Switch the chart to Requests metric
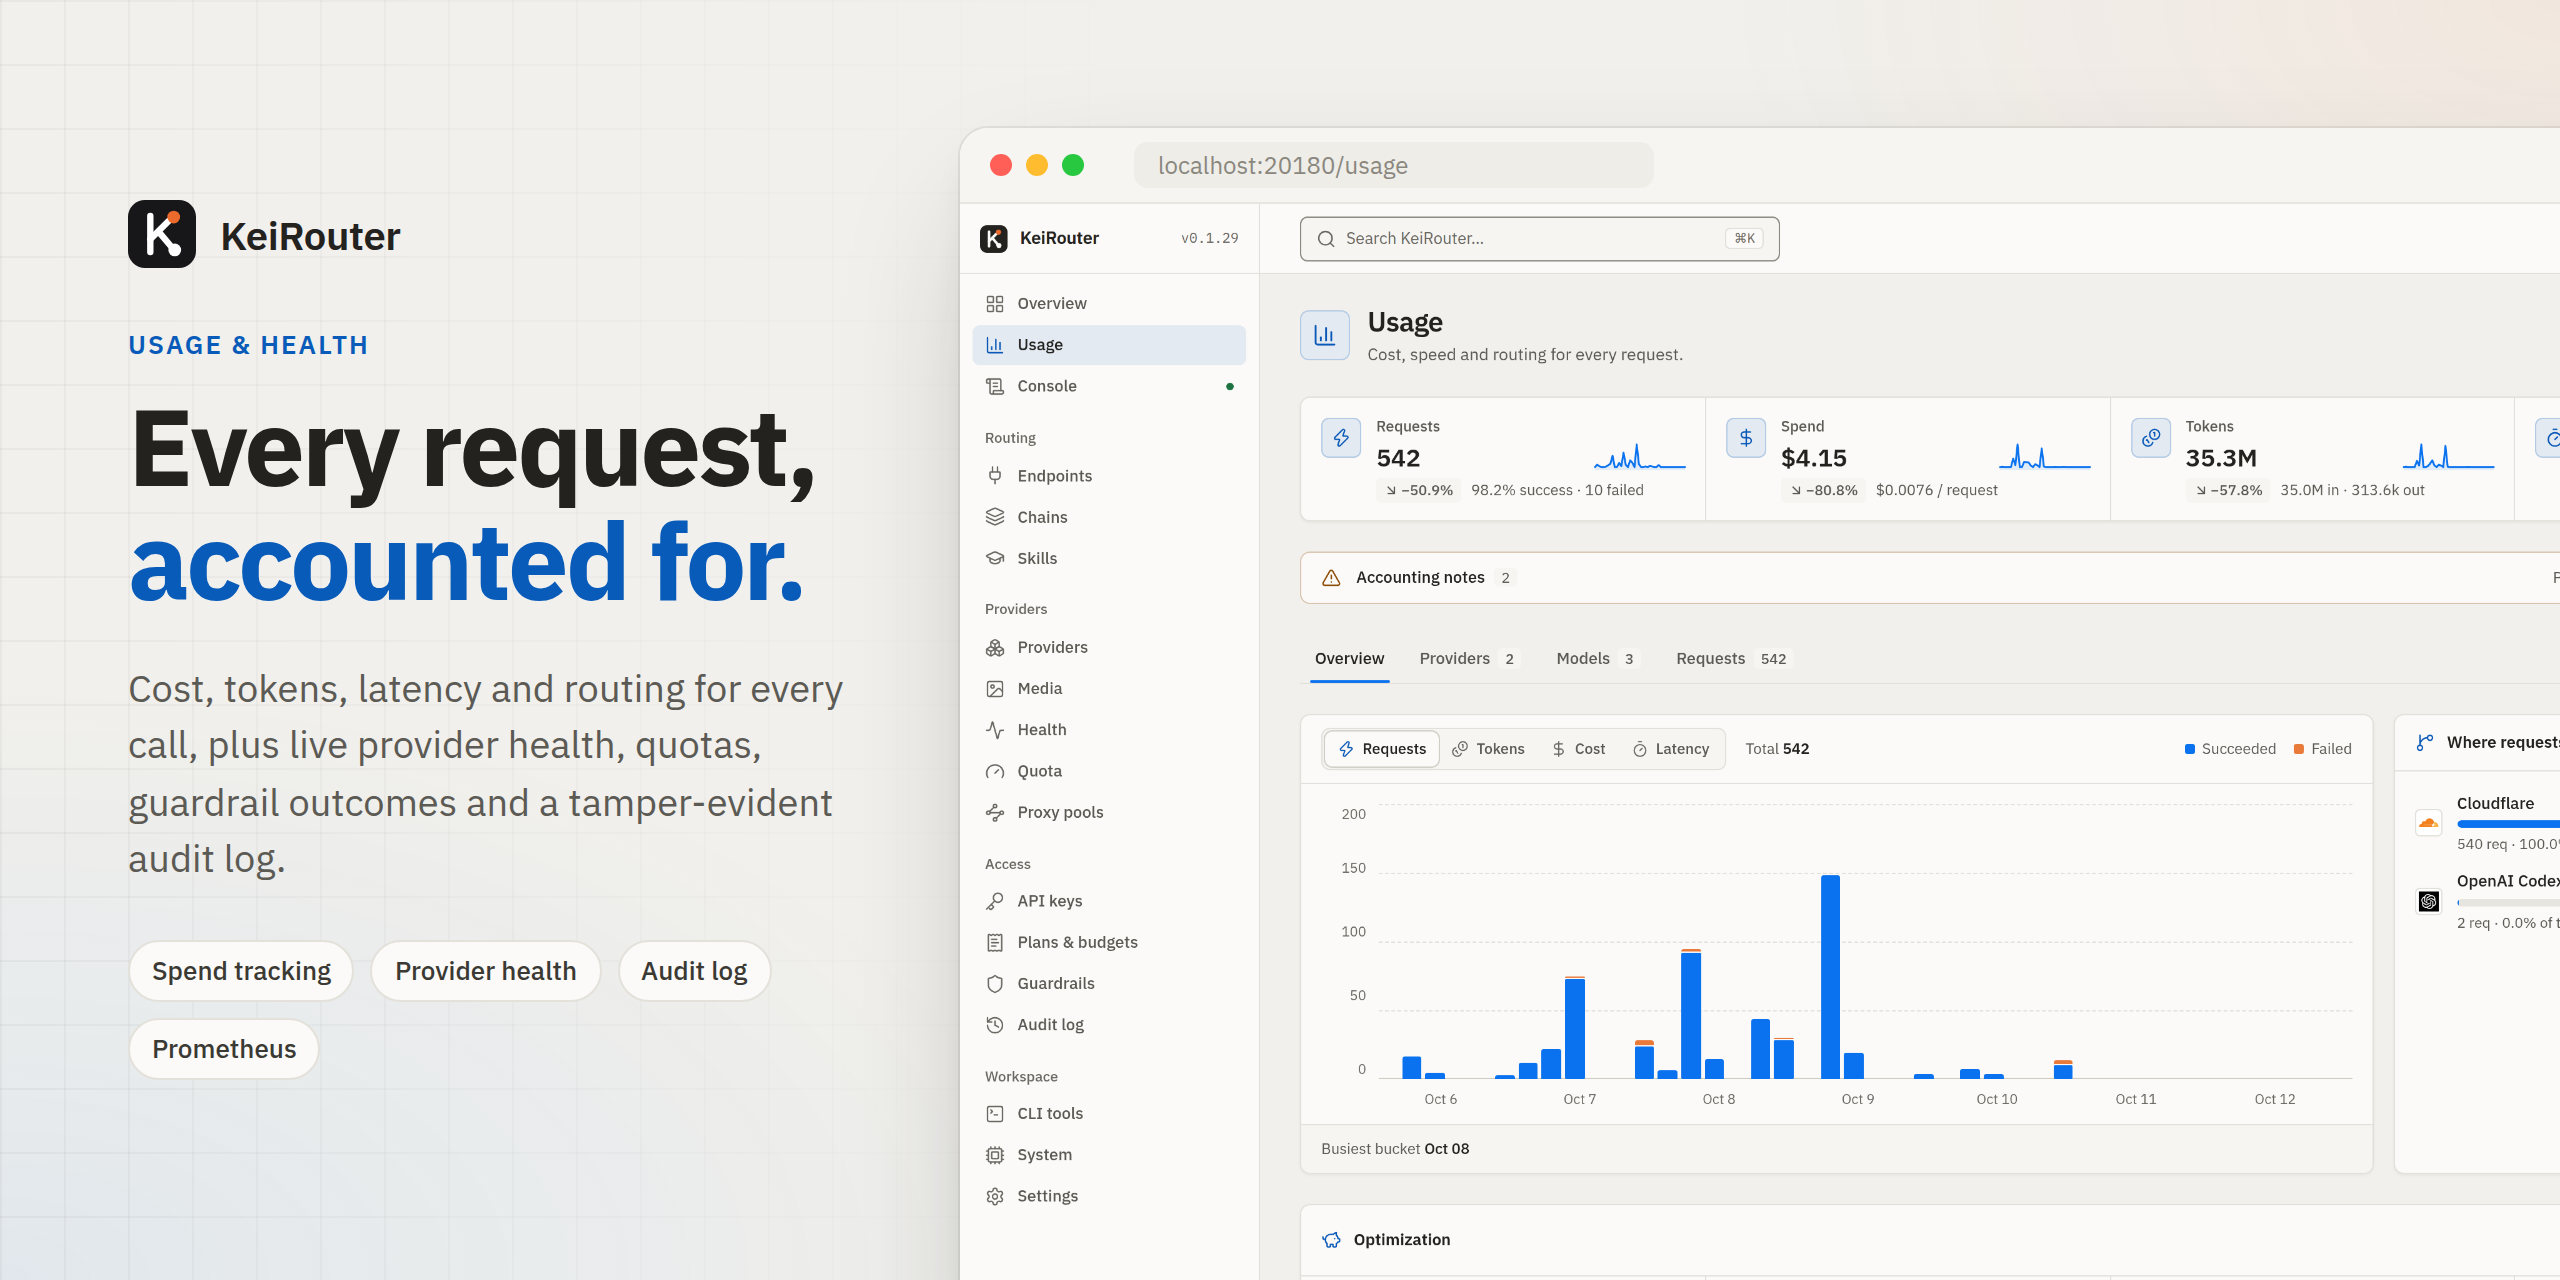Image resolution: width=2560 pixels, height=1280 pixels. (x=1382, y=749)
